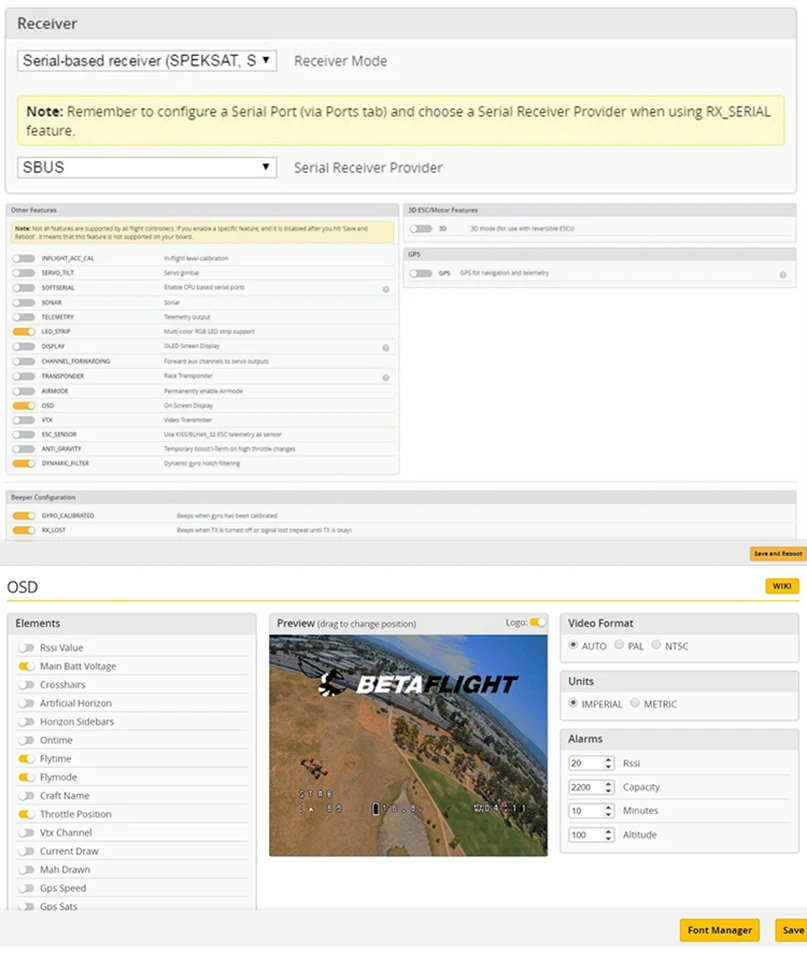The image size is (807, 955).
Task: Choose METRIC units
Action: pyautogui.click(x=635, y=703)
